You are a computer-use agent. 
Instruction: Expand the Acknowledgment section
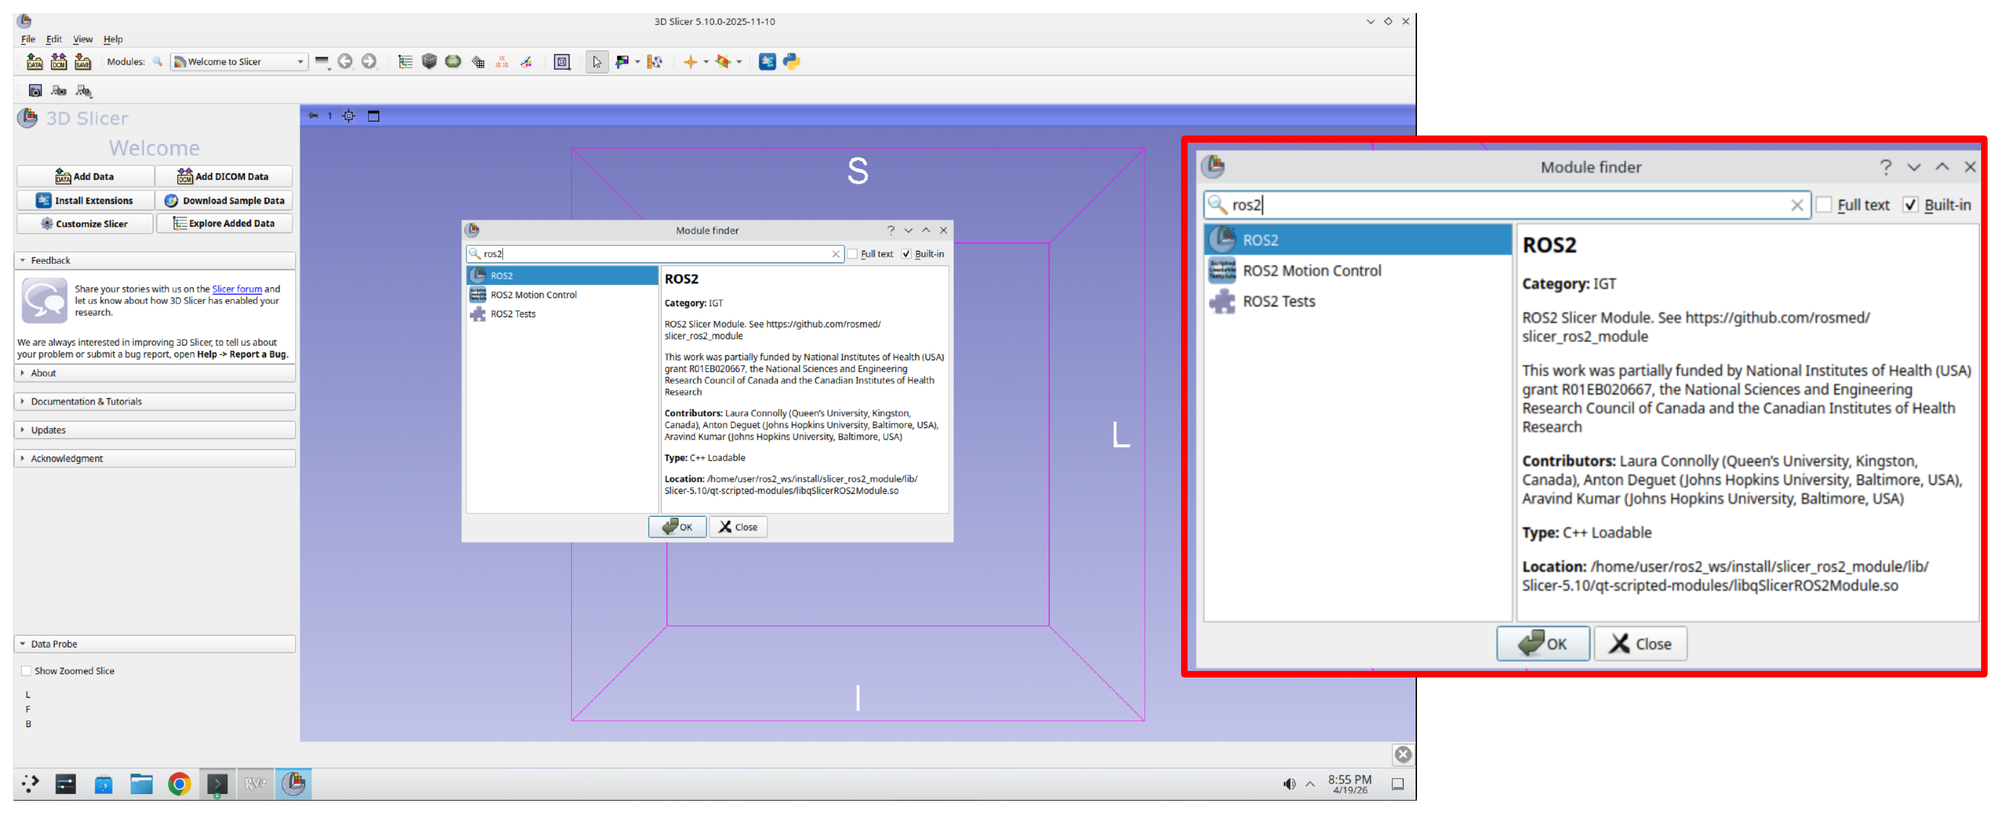[155, 458]
